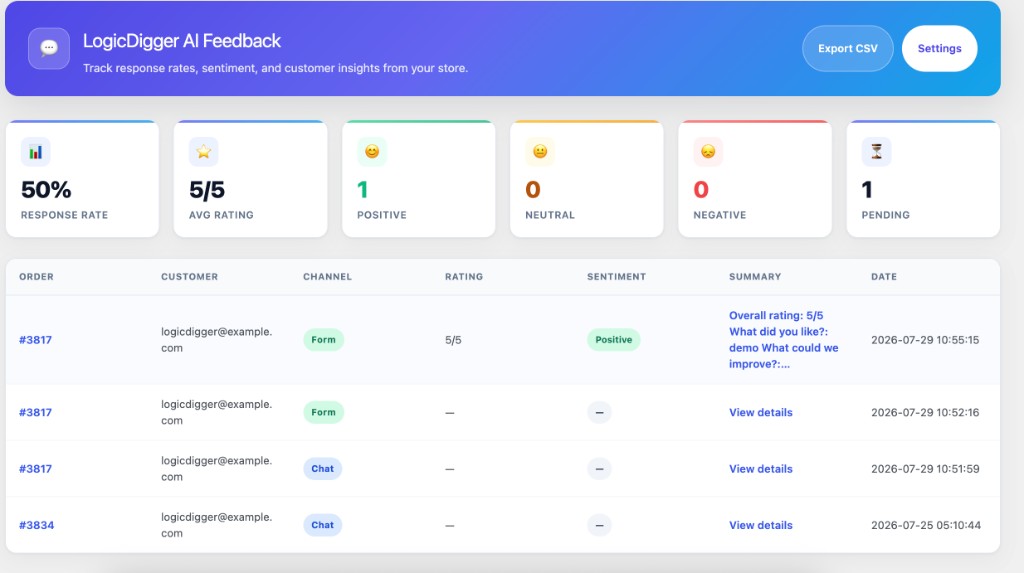Click View details for order #3834

coord(761,525)
